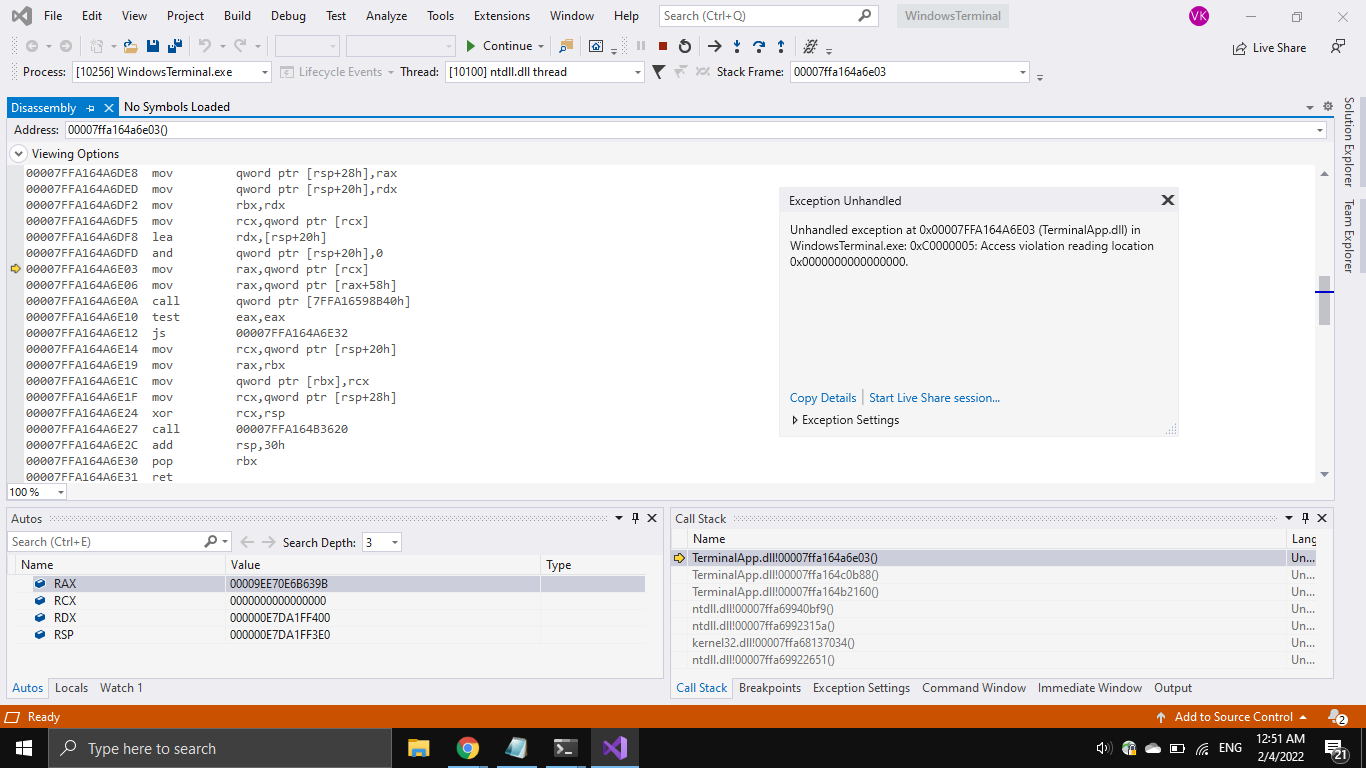Screen dimensions: 1366x768
Task: Click the Stop Debugging red square
Action: point(663,46)
